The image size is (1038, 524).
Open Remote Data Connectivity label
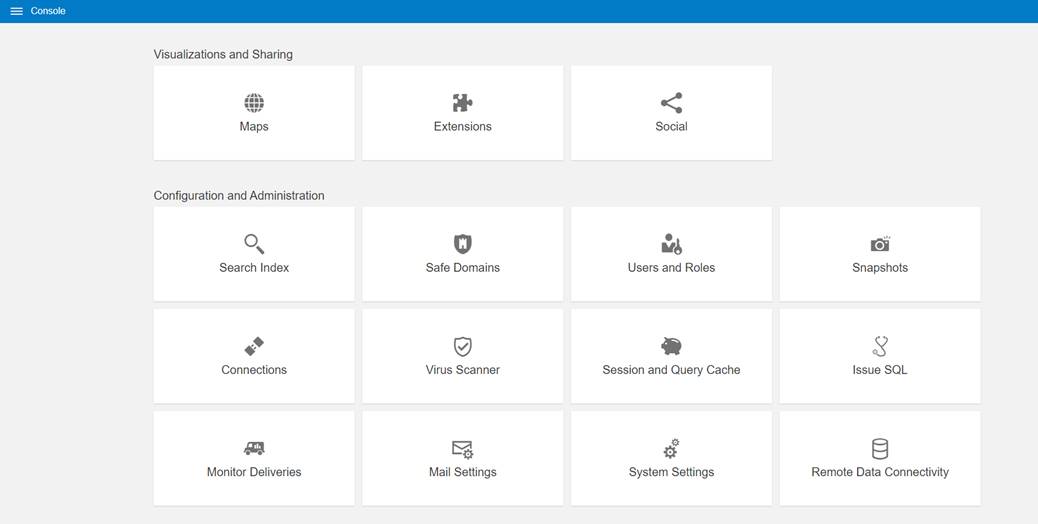click(880, 472)
